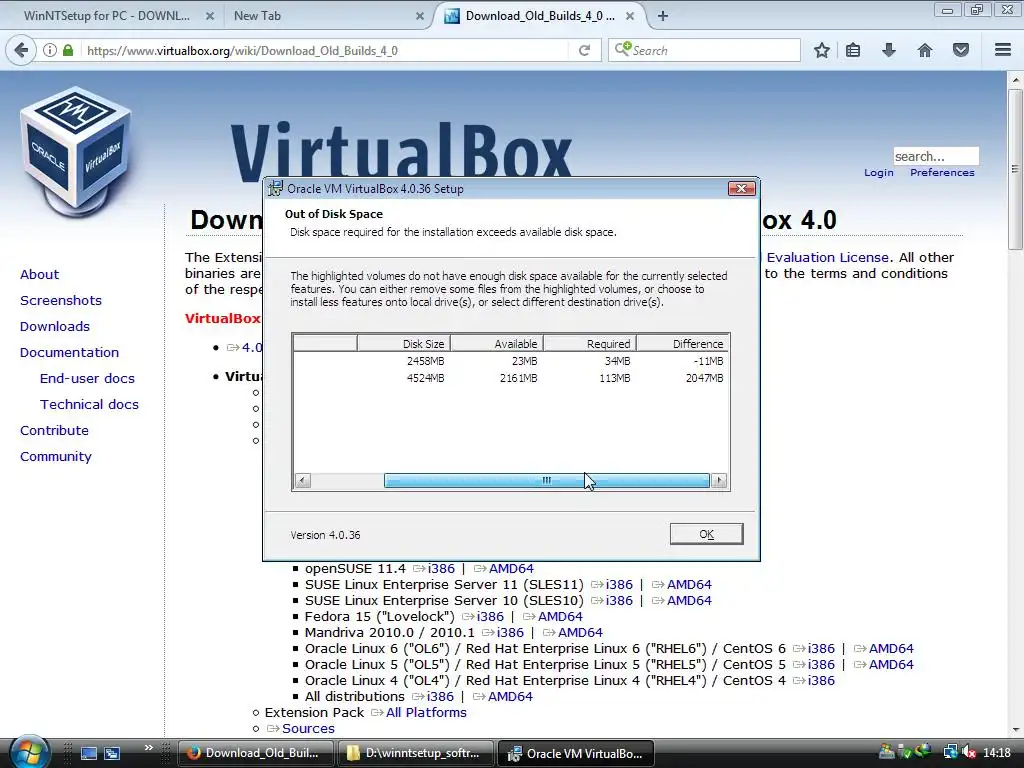Click the Disk Size column header
The width and height of the screenshot is (1024, 768).
(404, 344)
